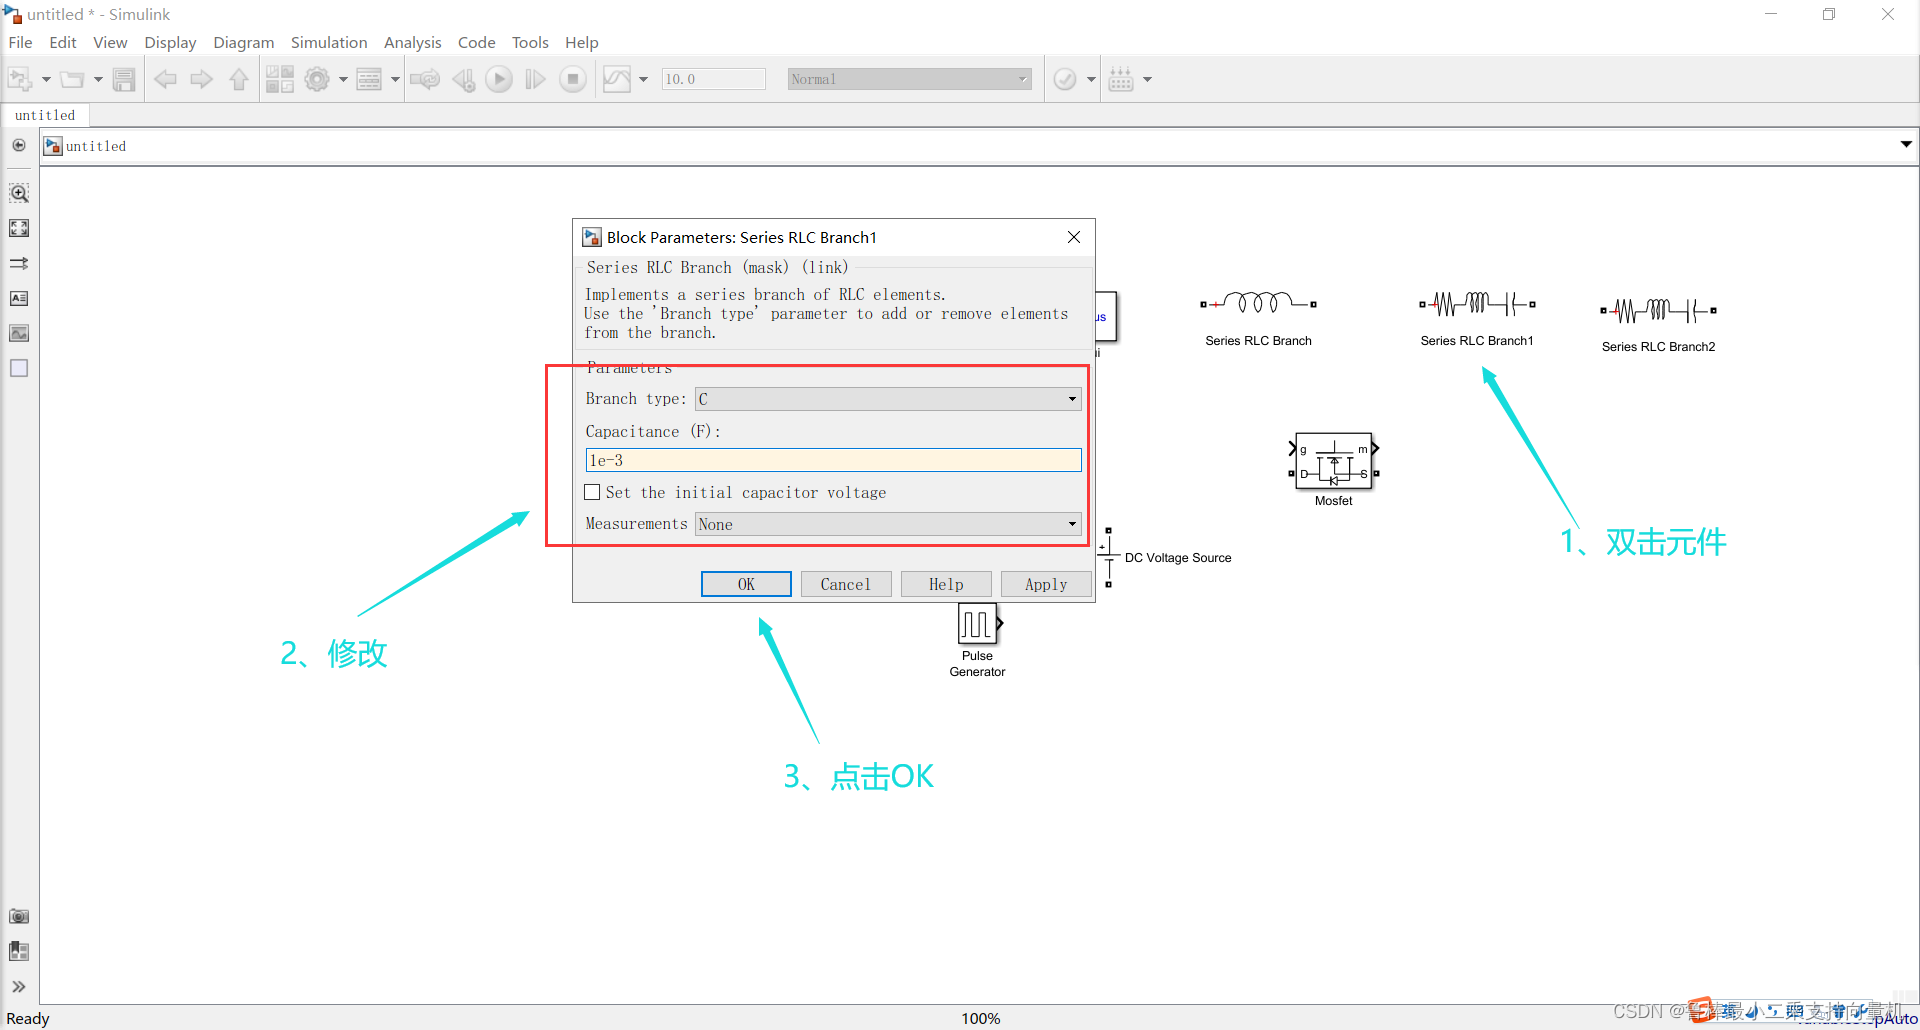This screenshot has height=1030, width=1920.
Task: Open the Help menu
Action: (581, 42)
